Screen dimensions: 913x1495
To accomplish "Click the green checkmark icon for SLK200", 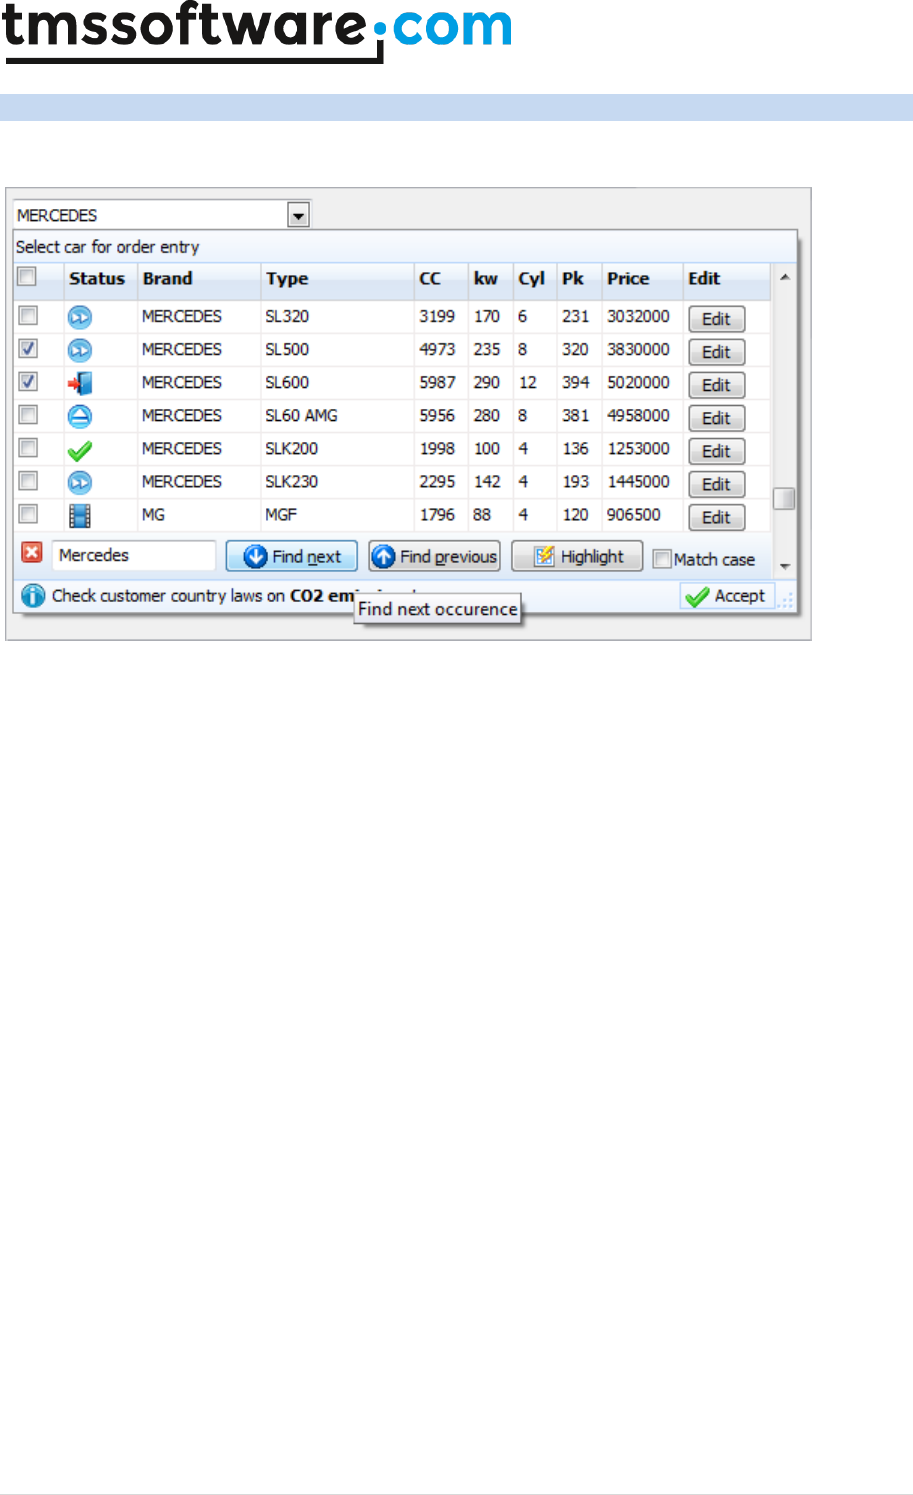I will pyautogui.click(x=79, y=450).
